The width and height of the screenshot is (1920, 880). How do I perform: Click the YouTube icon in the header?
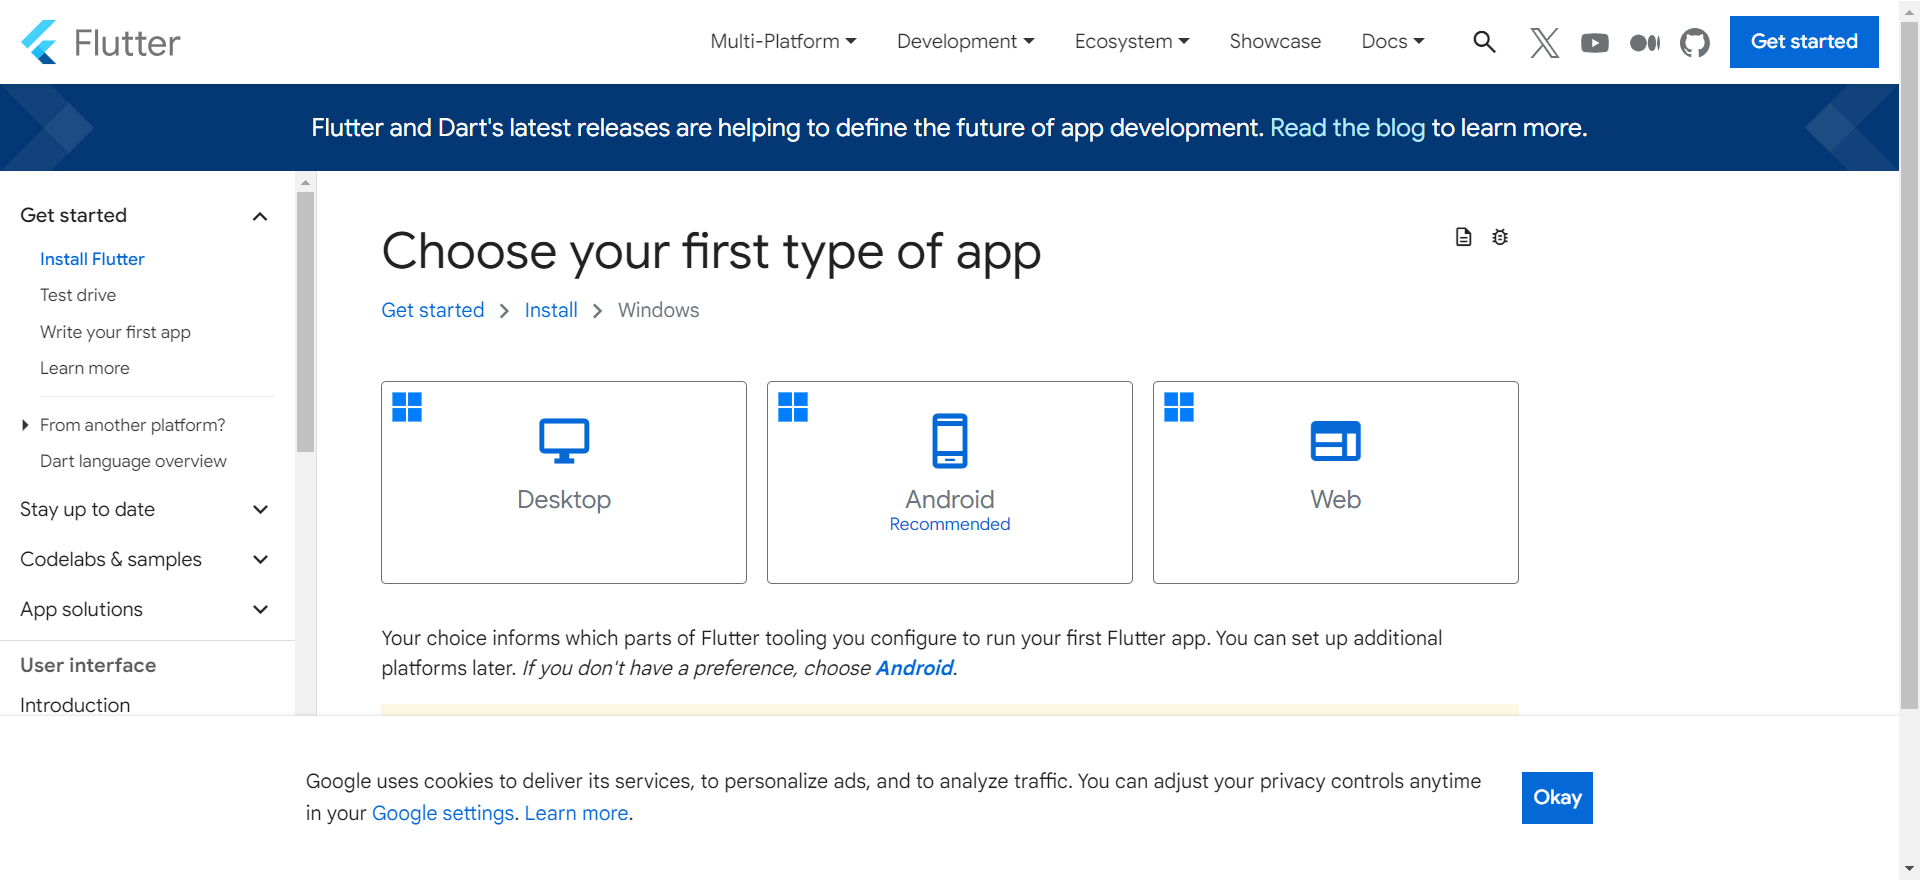click(x=1594, y=42)
